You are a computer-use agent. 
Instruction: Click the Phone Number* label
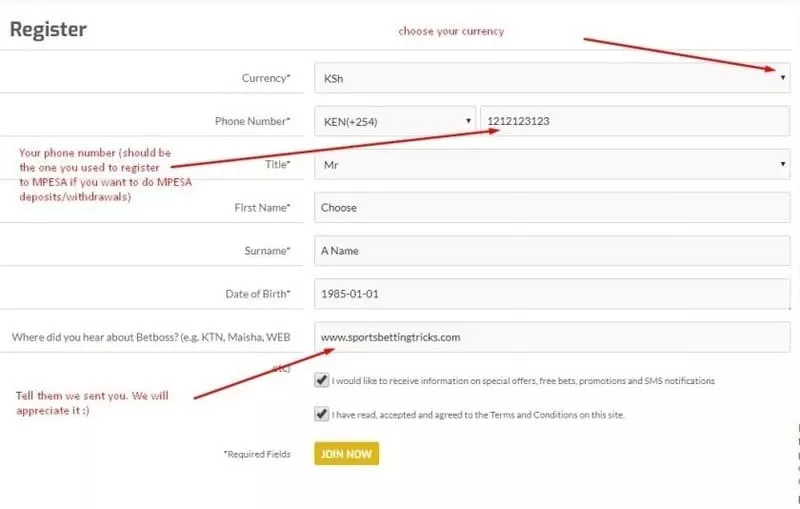tap(253, 121)
